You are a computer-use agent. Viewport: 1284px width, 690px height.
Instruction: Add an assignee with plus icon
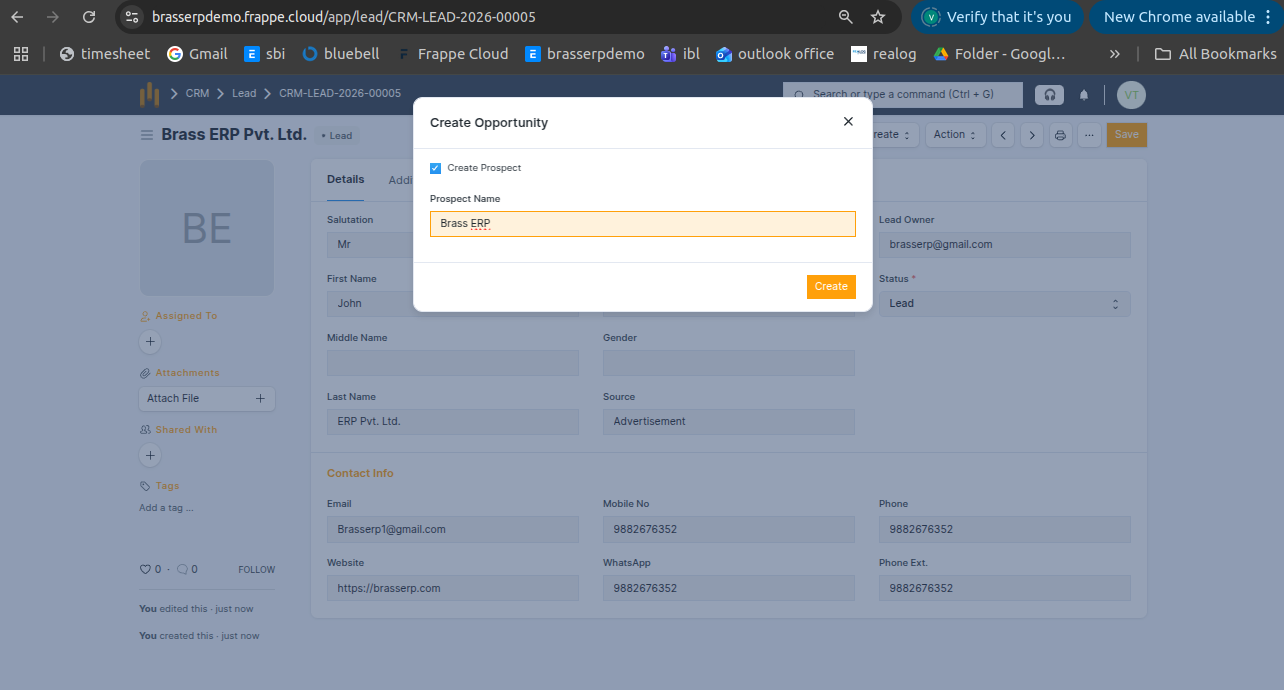tap(150, 342)
